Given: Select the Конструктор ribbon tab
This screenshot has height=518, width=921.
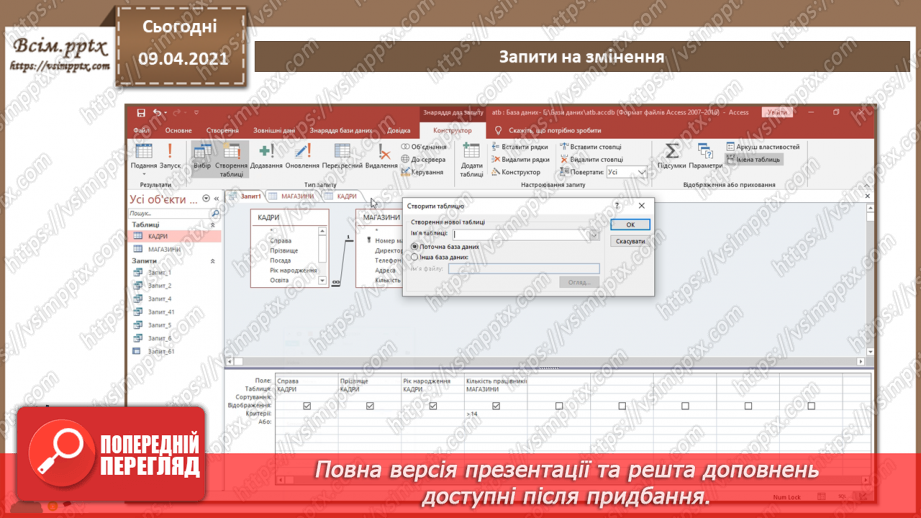Looking at the screenshot, I should coord(452,130).
